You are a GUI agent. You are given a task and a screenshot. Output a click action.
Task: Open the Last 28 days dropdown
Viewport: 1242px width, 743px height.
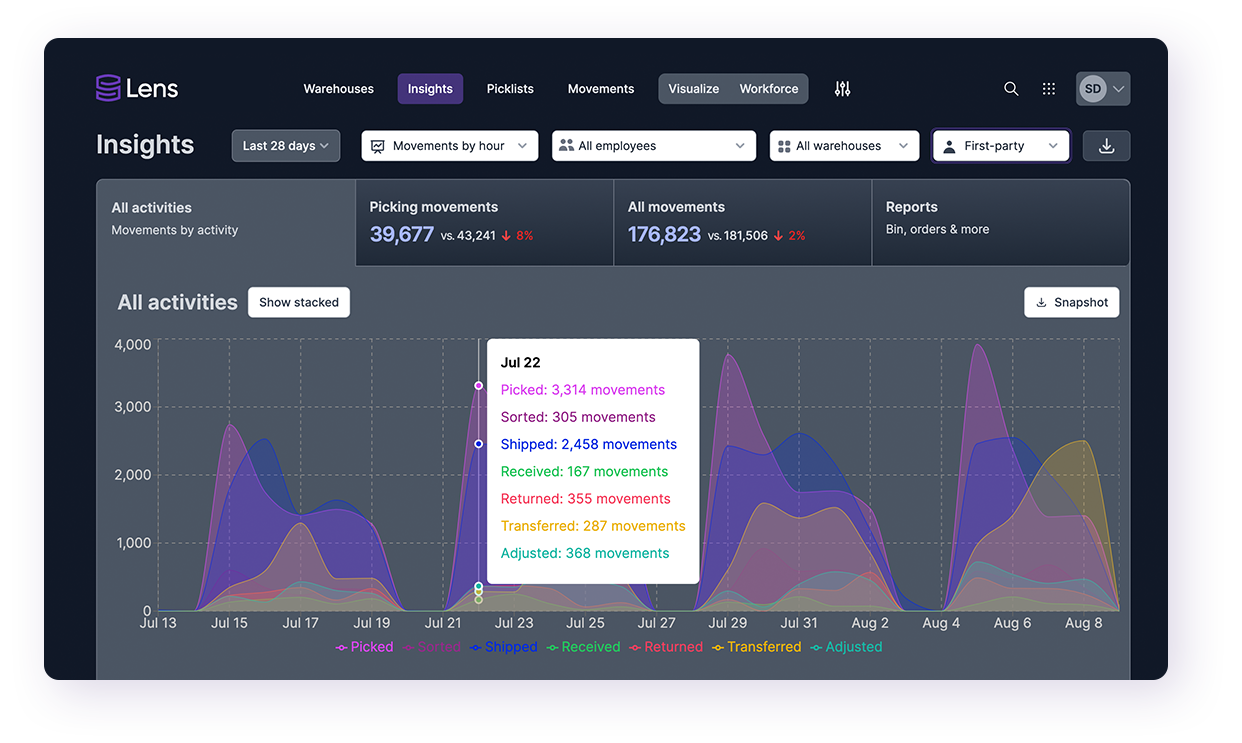(285, 145)
